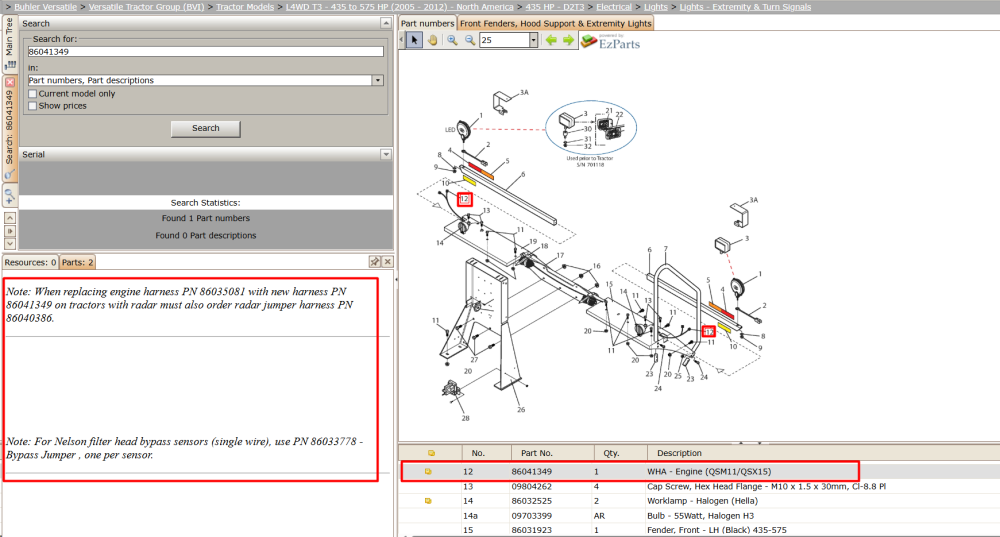Sort by the No. column header
The image size is (1000, 537).
[486, 453]
